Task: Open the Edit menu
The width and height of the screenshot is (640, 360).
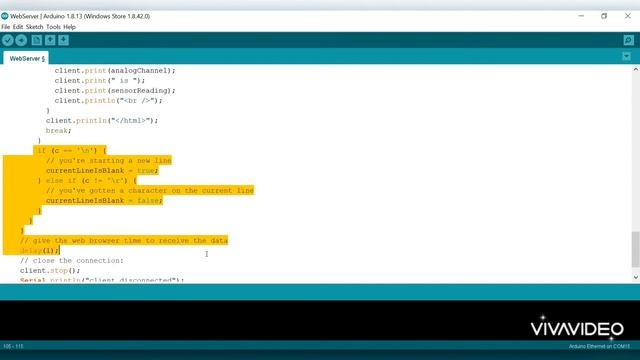Action: pos(18,27)
